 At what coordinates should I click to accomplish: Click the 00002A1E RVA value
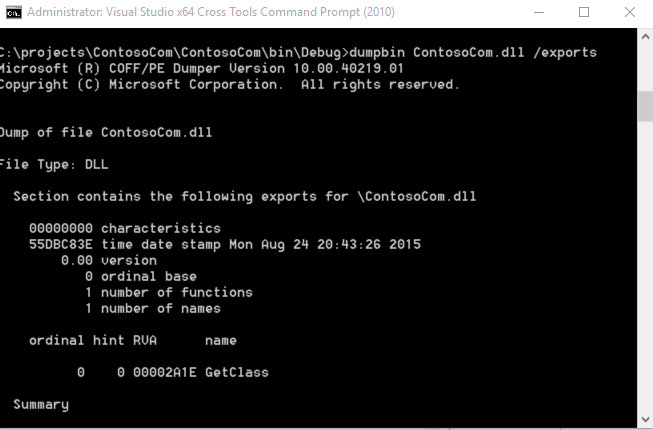coord(165,372)
